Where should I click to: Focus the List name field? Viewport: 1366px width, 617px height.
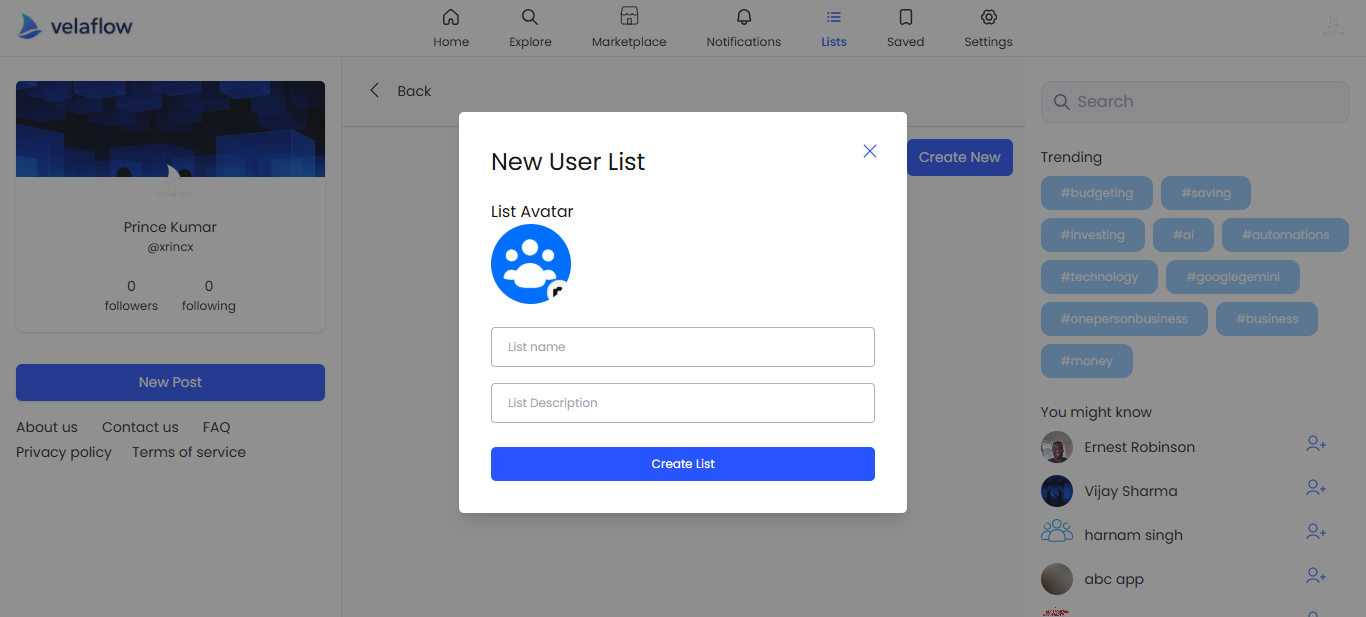coord(682,347)
